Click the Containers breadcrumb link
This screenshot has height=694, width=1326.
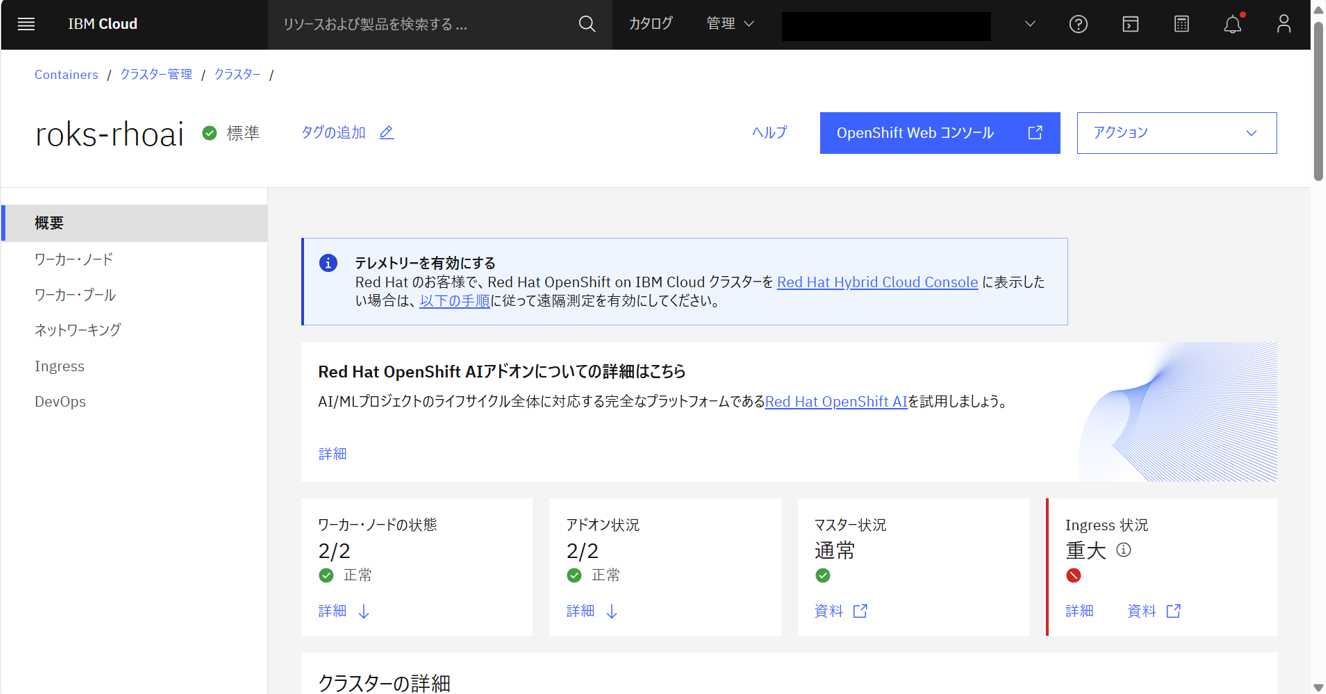pyautogui.click(x=66, y=75)
